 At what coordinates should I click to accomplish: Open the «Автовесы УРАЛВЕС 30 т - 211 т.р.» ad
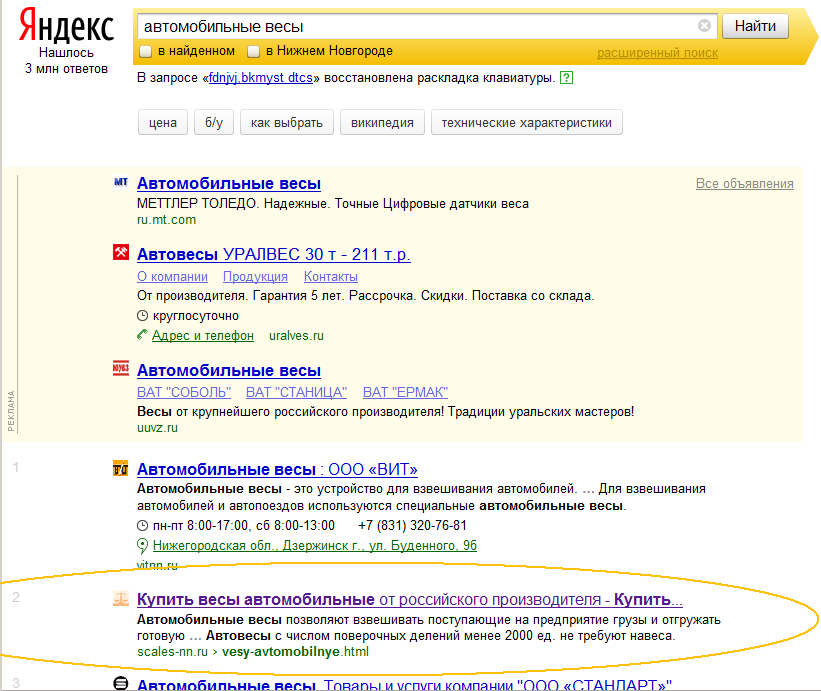(274, 254)
